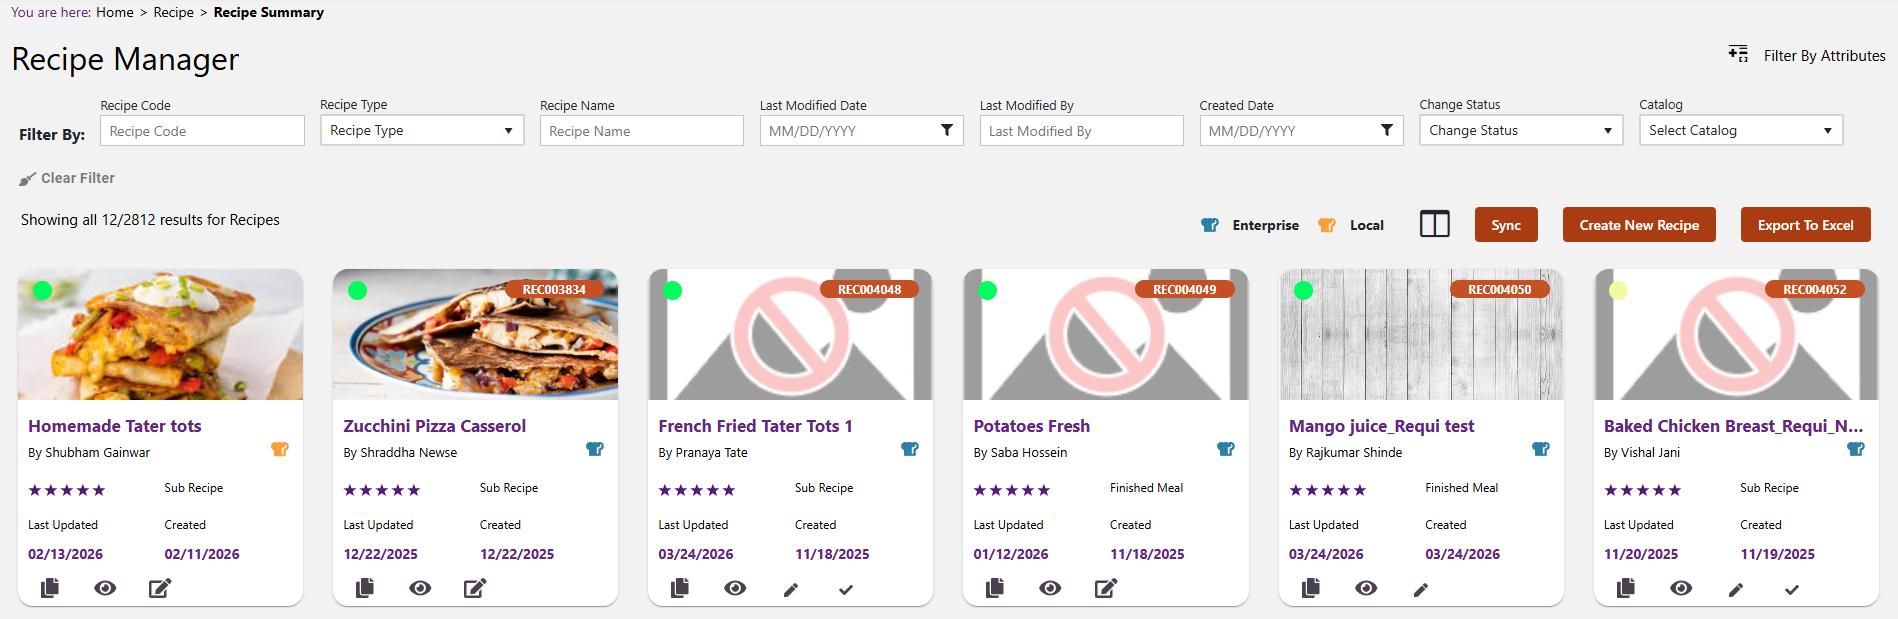The image size is (1898, 619).
Task: Go to Home in breadcrumb
Action: point(115,12)
